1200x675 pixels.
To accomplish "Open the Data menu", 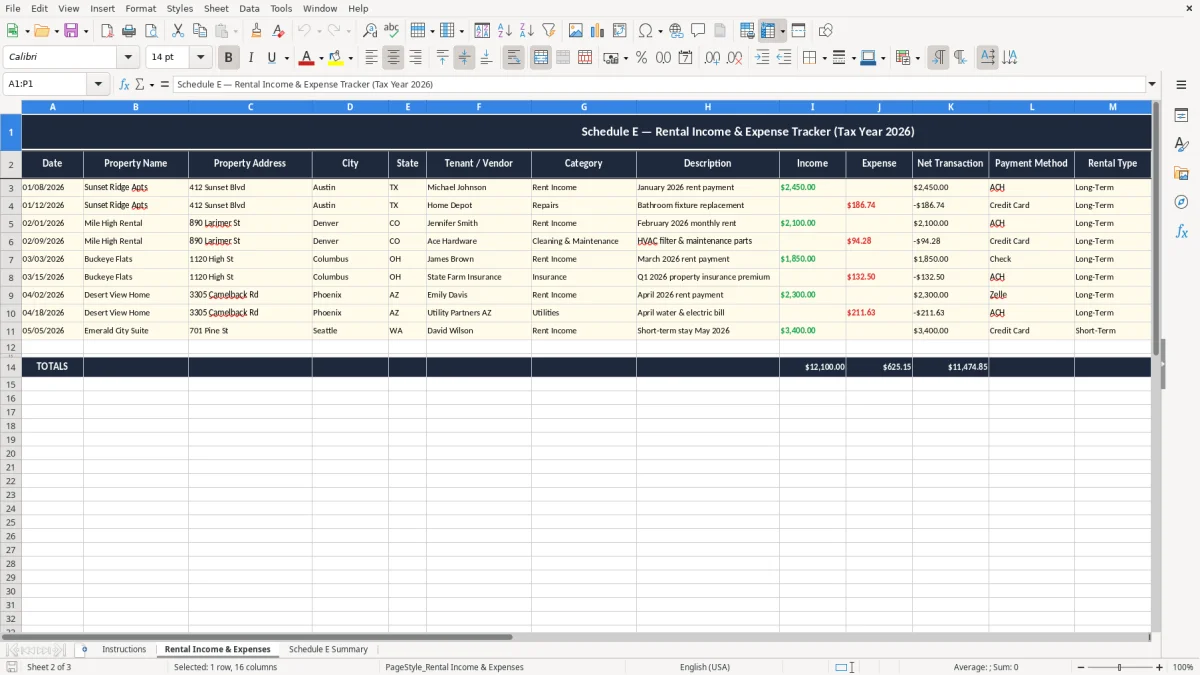I will [249, 8].
